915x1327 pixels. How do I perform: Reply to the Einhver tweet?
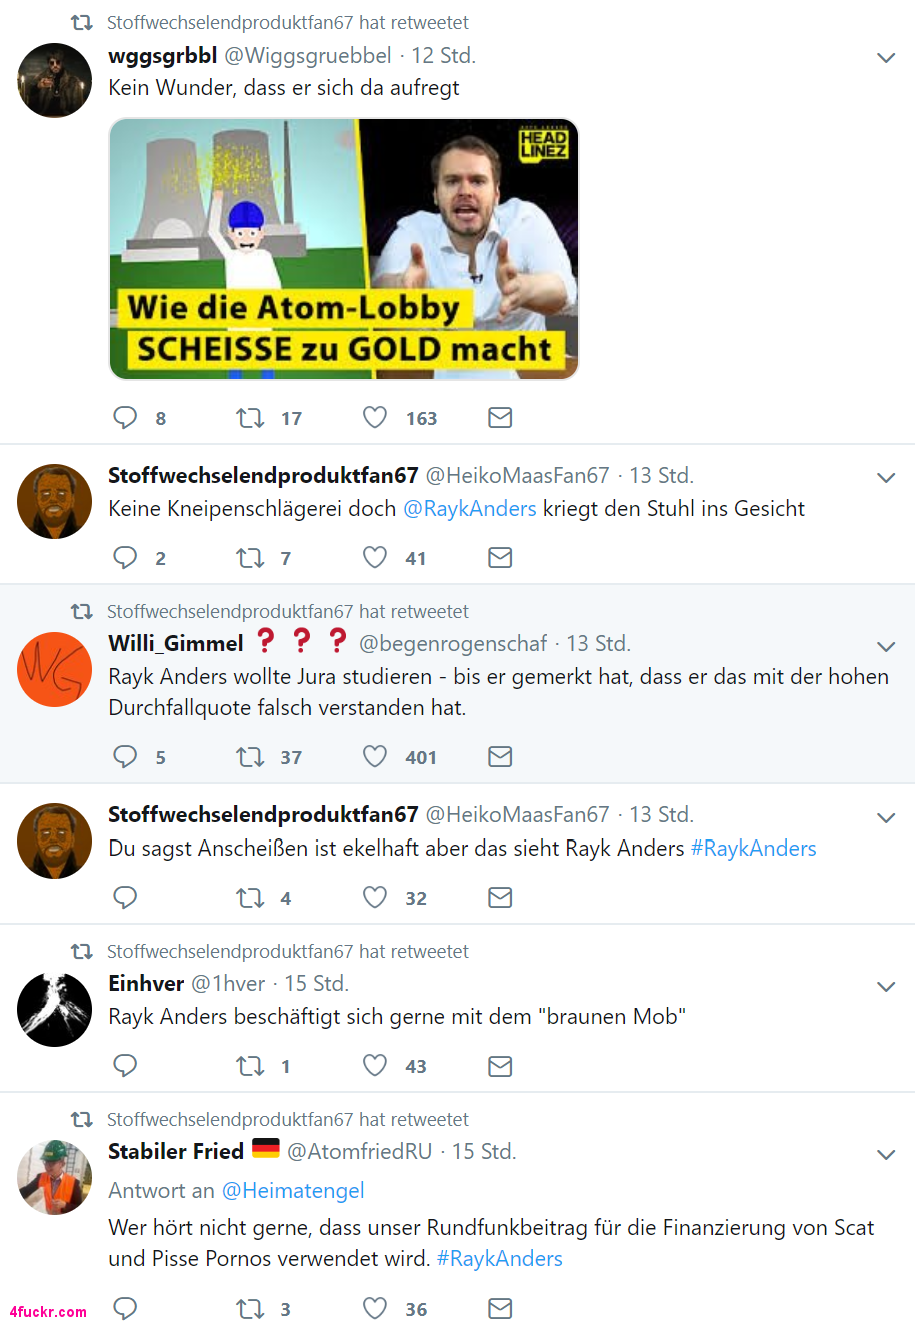(125, 1065)
